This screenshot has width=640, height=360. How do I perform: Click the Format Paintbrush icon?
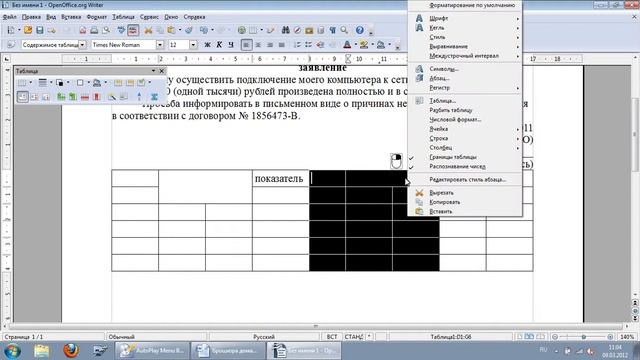click(x=189, y=30)
